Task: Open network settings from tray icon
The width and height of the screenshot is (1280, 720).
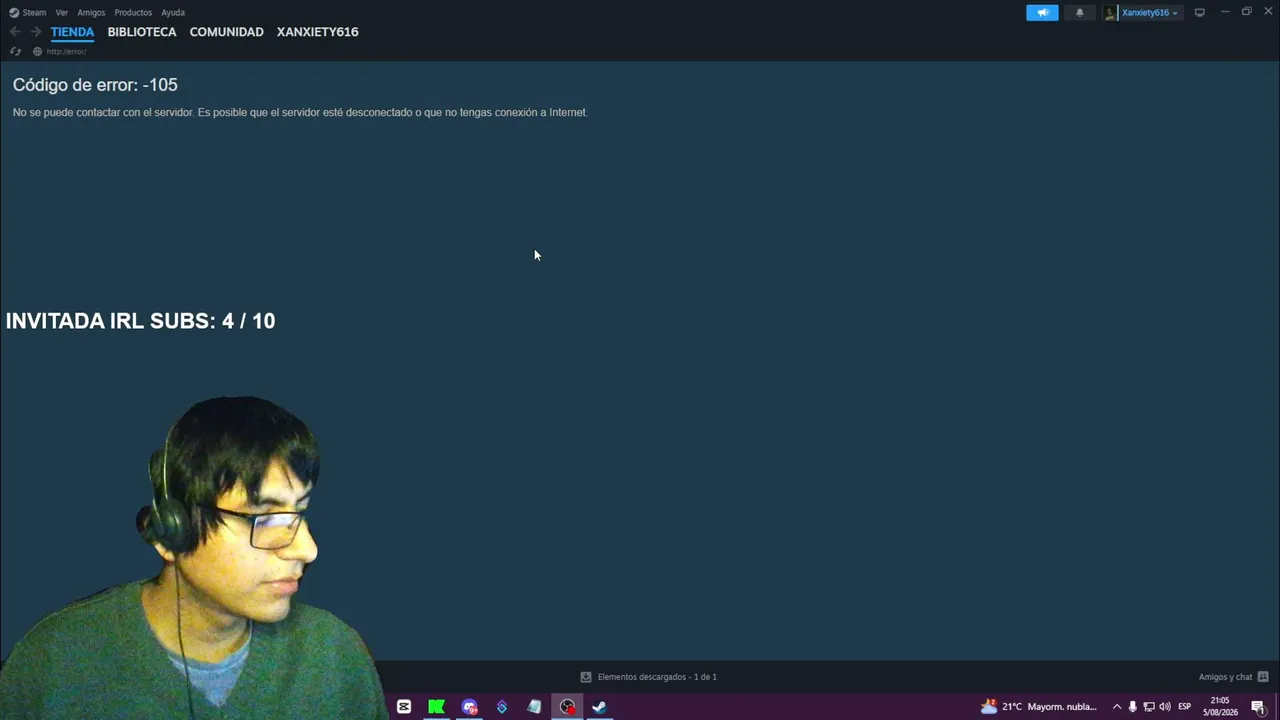Action: pos(1149,707)
